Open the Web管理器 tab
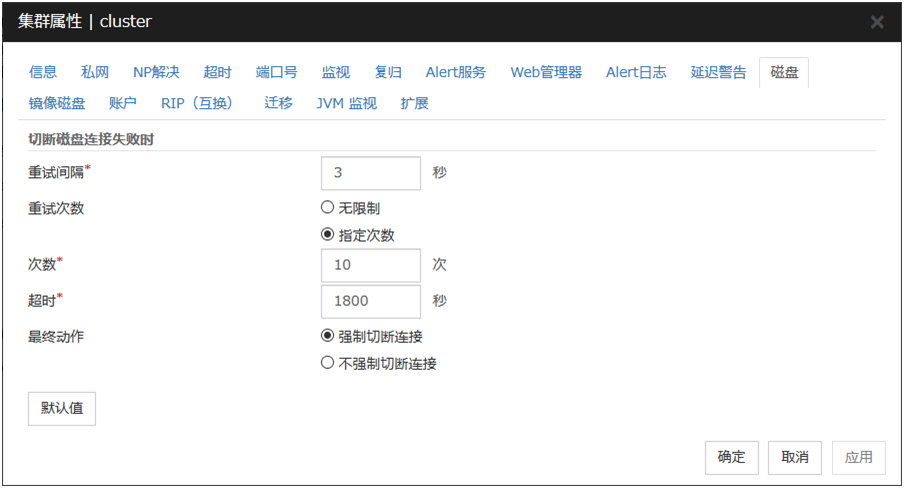Viewport: 904px width, 488px height. [546, 72]
